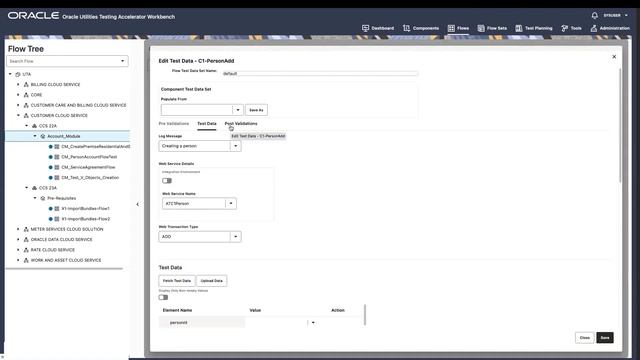Collapse Customer Cloud Service tree node

pyautogui.click(x=18, y=116)
